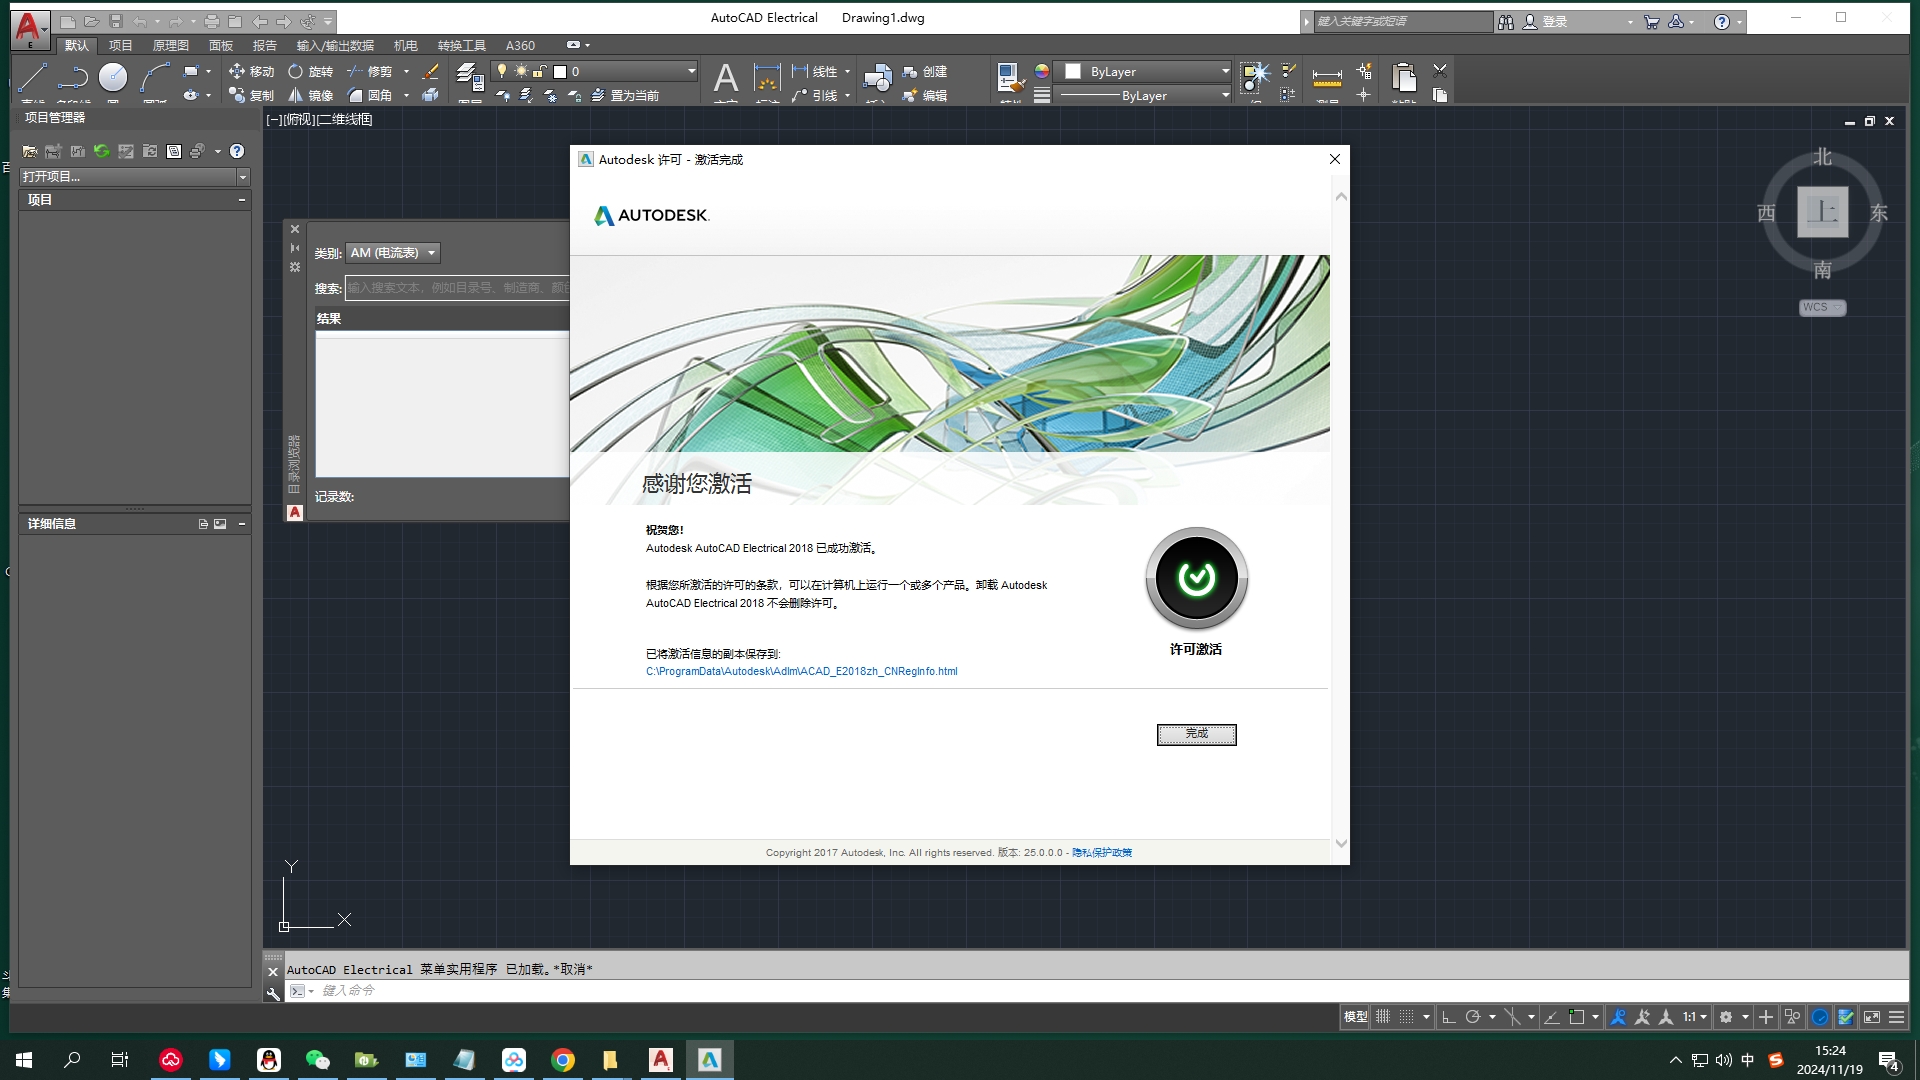Click the Match Properties icon

(1010, 77)
